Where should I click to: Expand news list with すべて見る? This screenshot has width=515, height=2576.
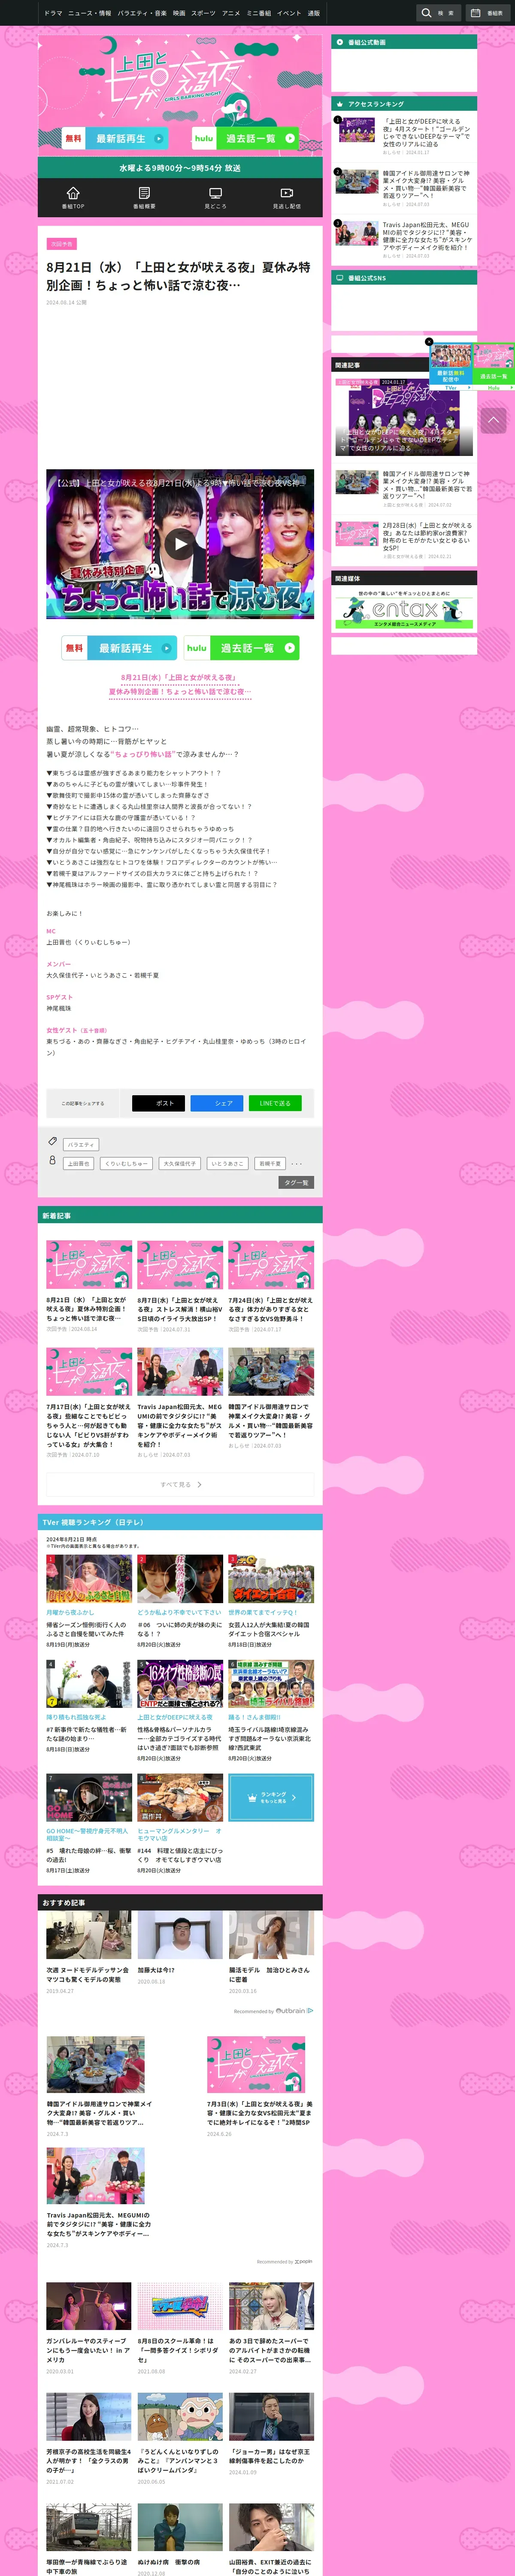click(180, 1484)
